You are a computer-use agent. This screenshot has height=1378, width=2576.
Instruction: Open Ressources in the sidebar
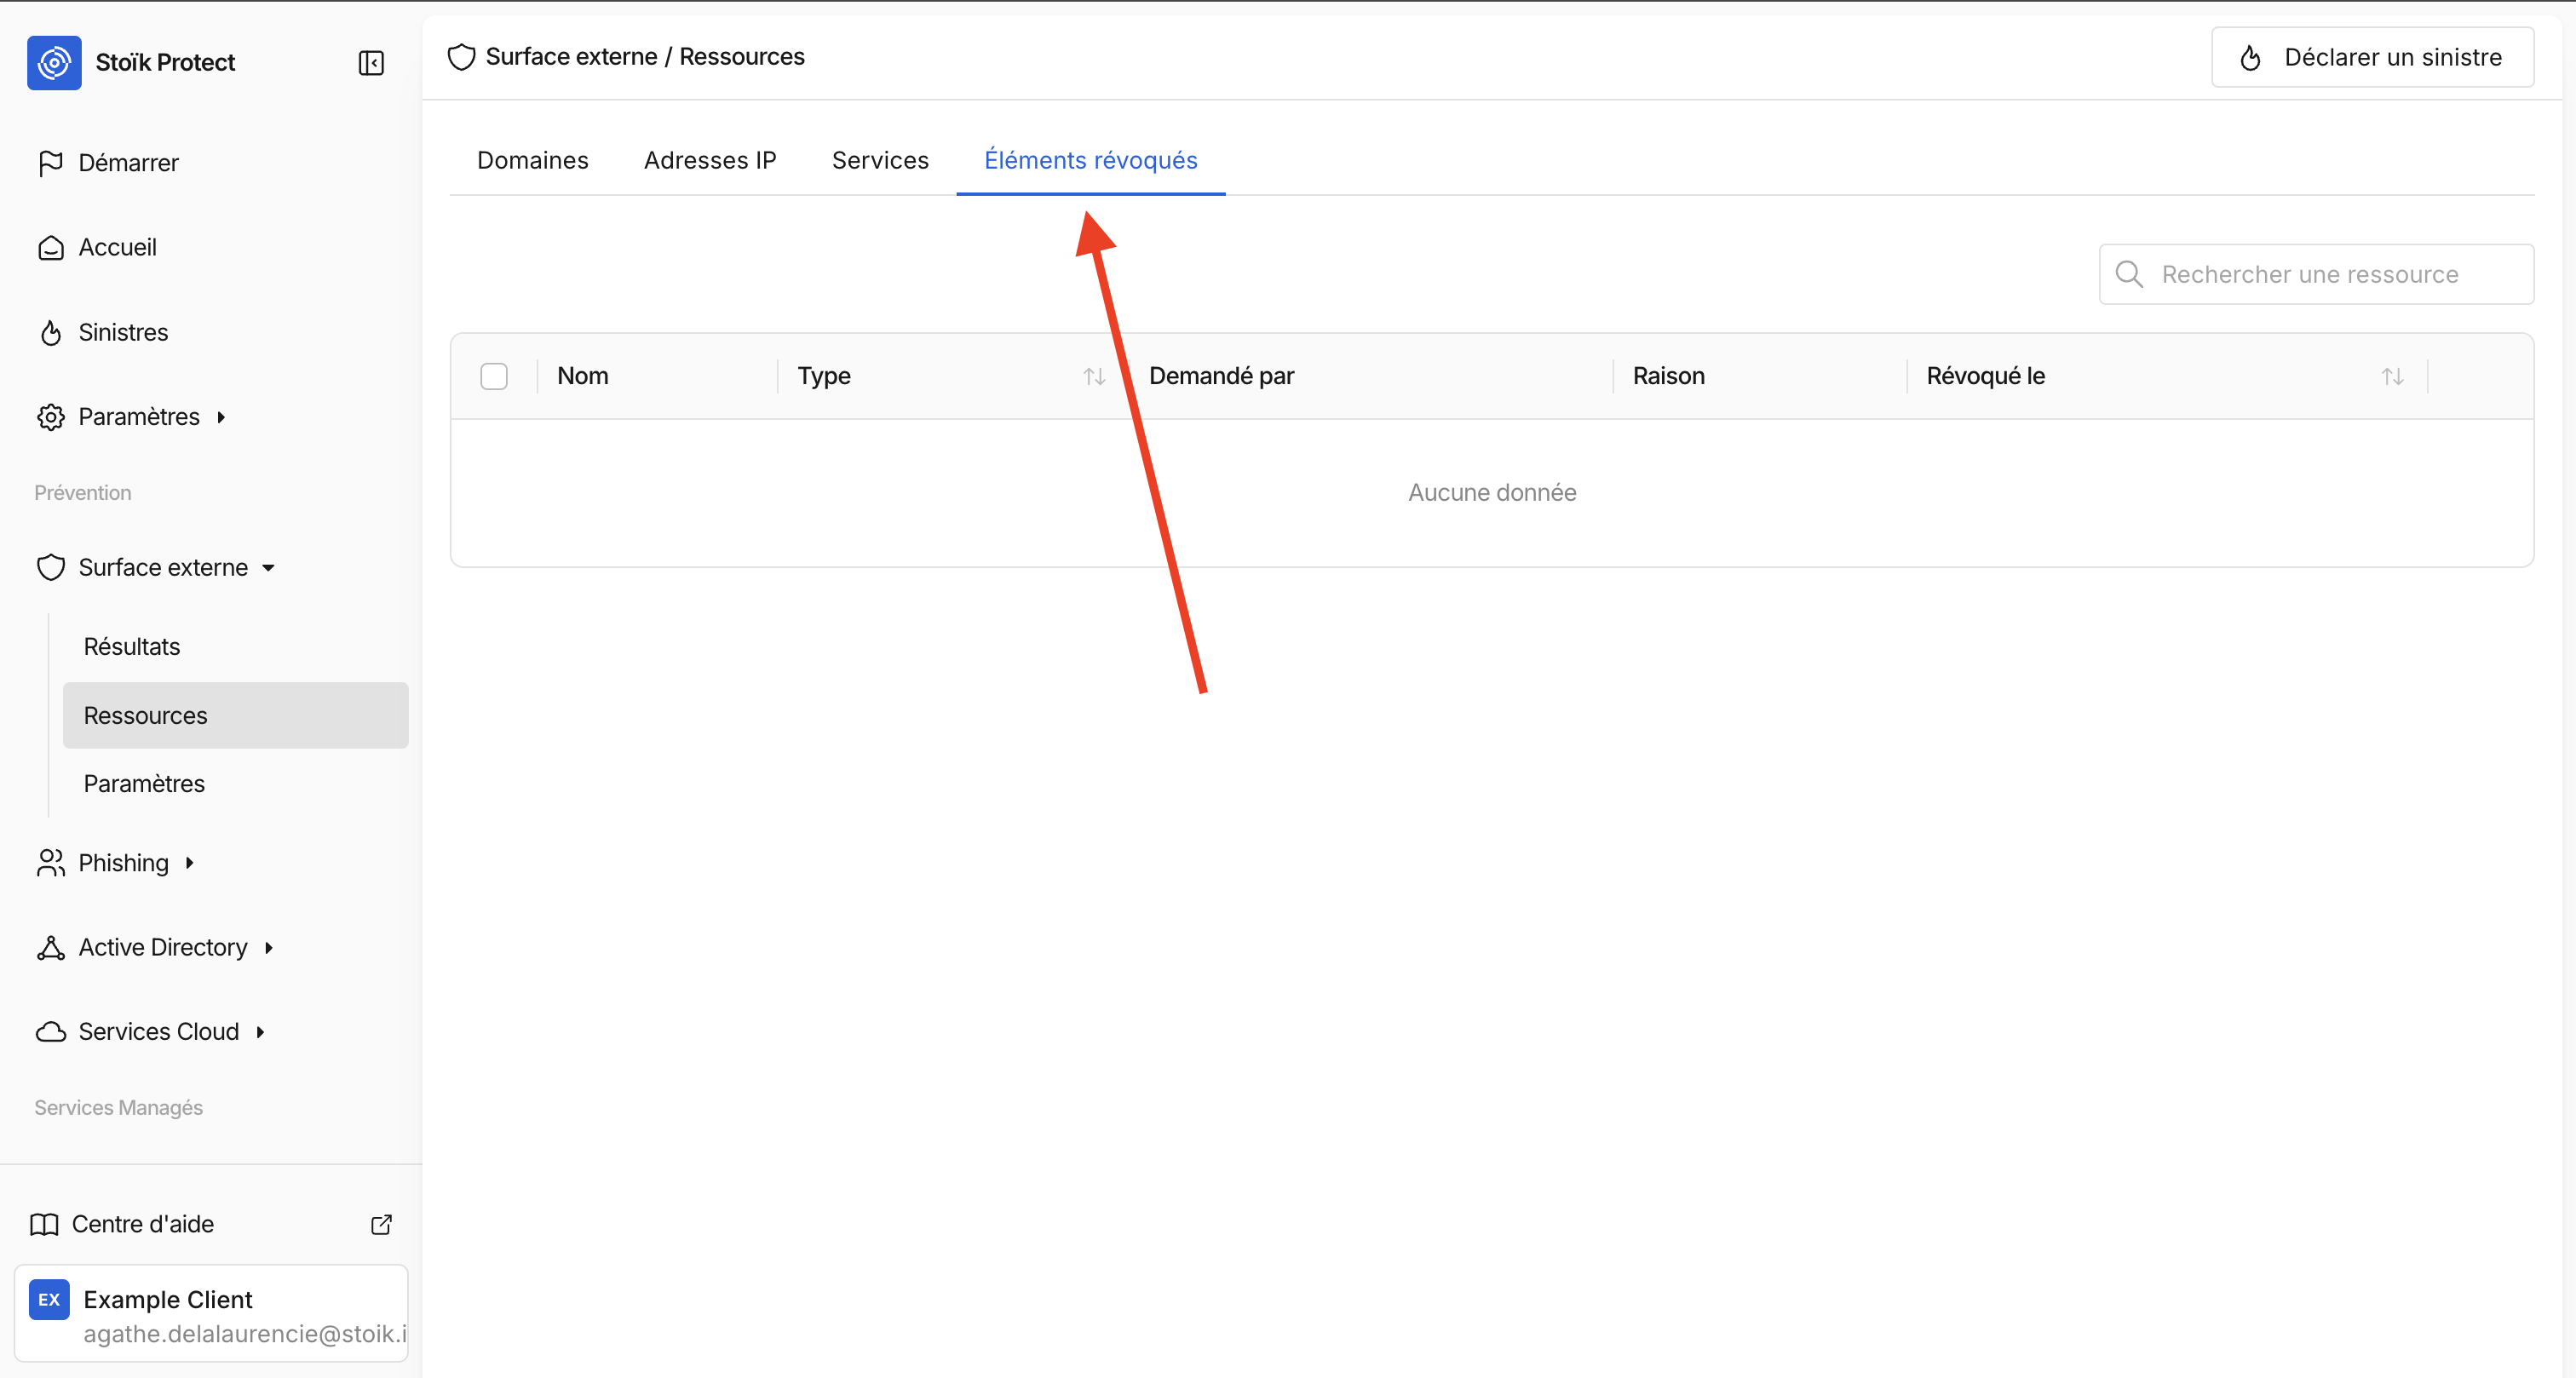click(235, 715)
